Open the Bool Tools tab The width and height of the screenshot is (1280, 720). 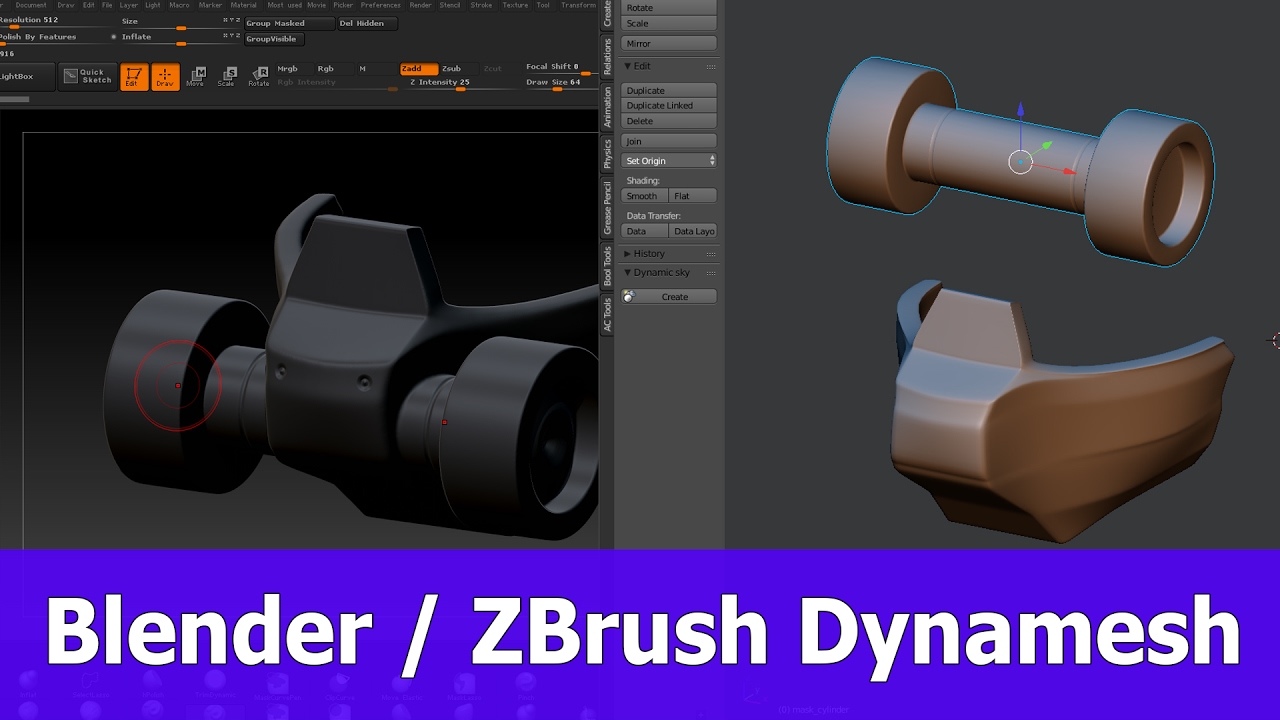point(607,267)
